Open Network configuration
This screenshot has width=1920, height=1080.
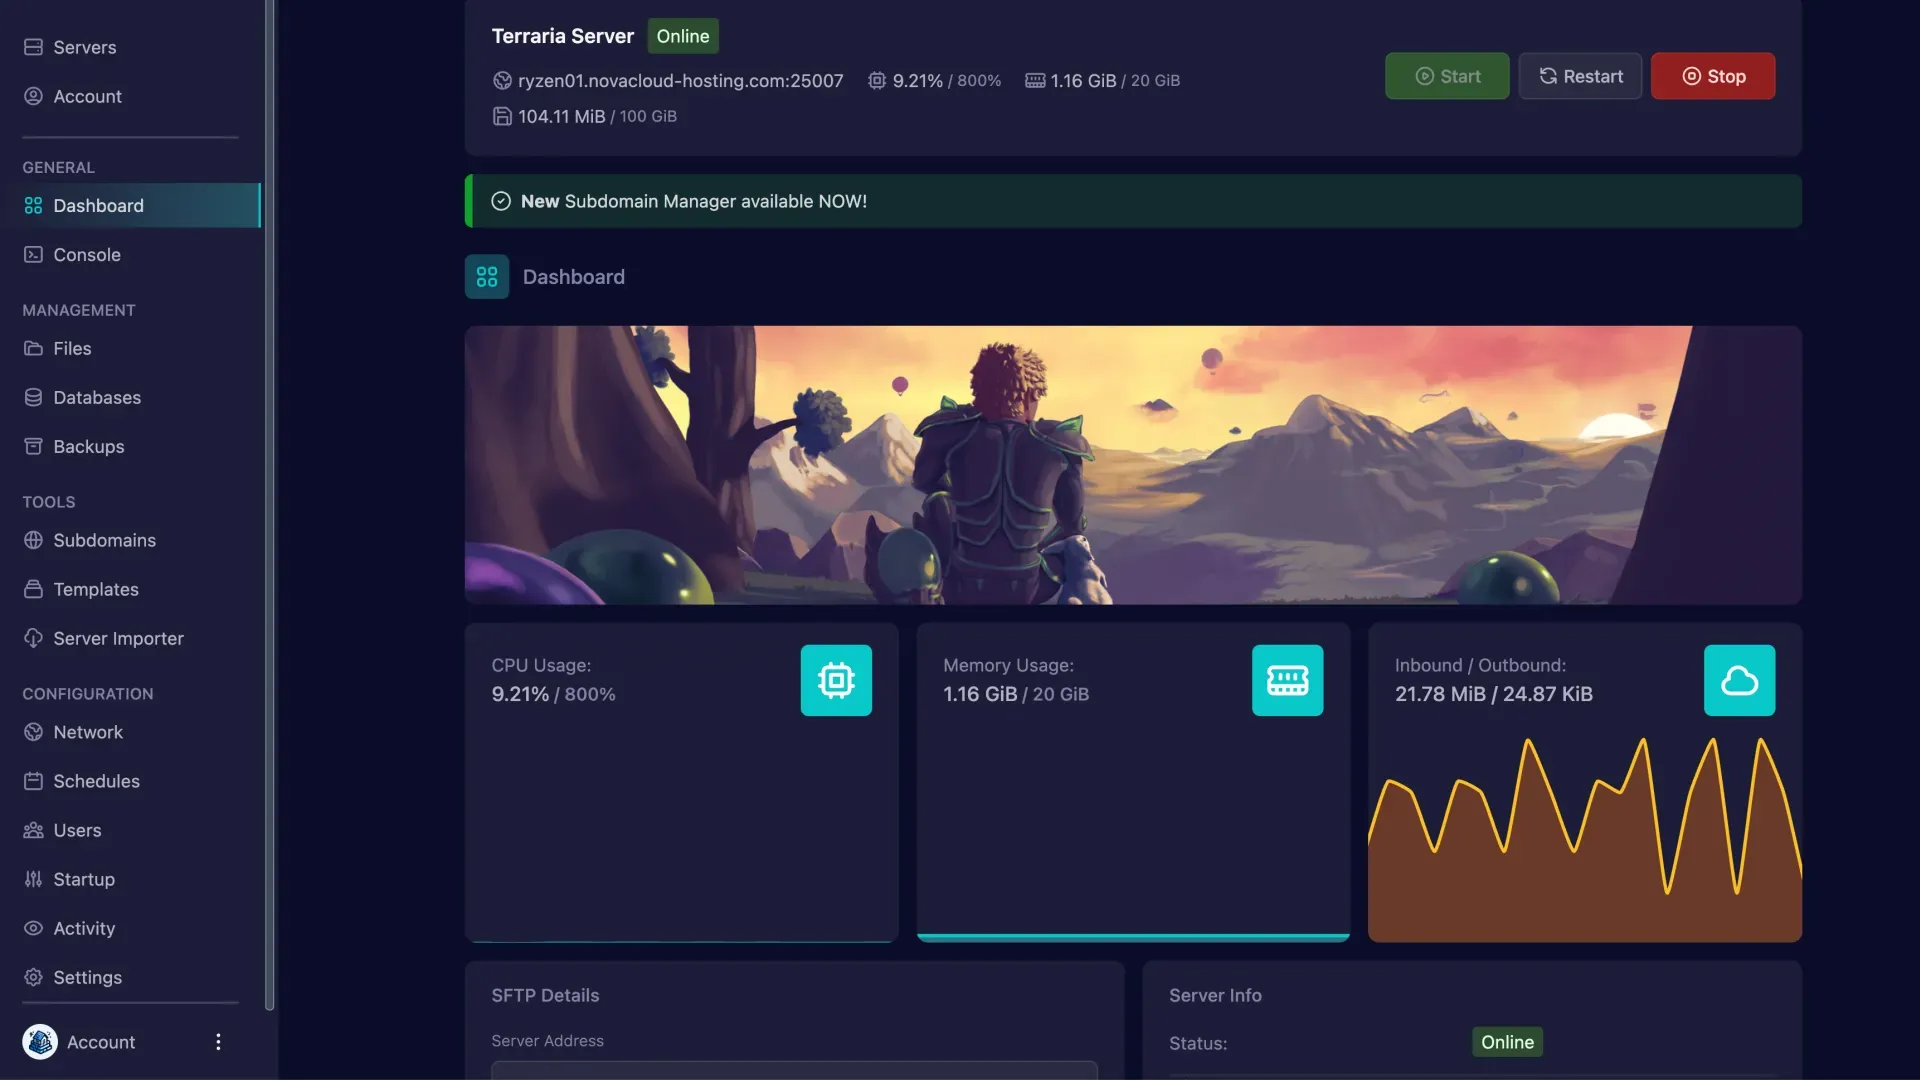(130, 732)
